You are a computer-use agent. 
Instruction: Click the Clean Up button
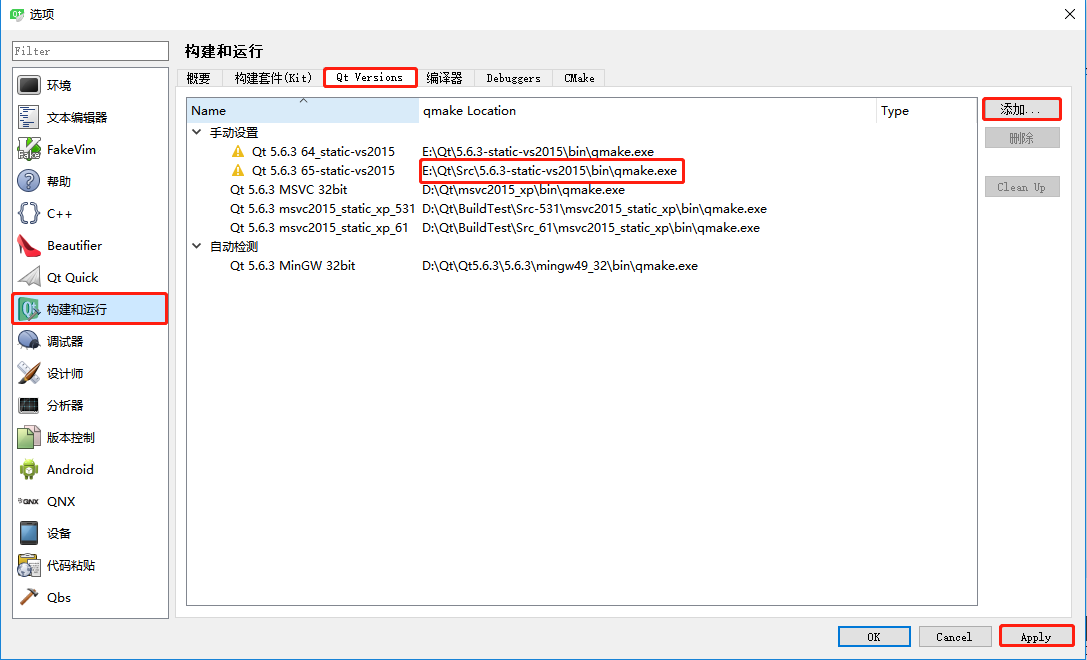point(1022,186)
